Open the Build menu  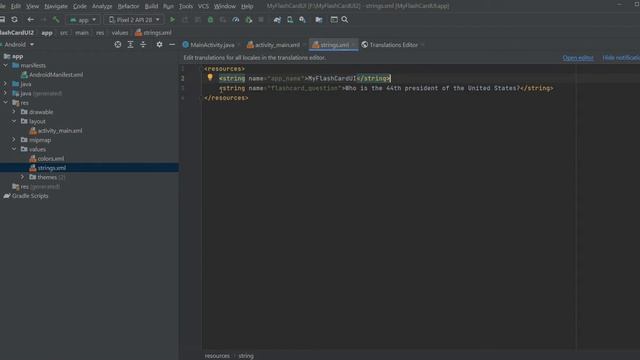(151, 6)
